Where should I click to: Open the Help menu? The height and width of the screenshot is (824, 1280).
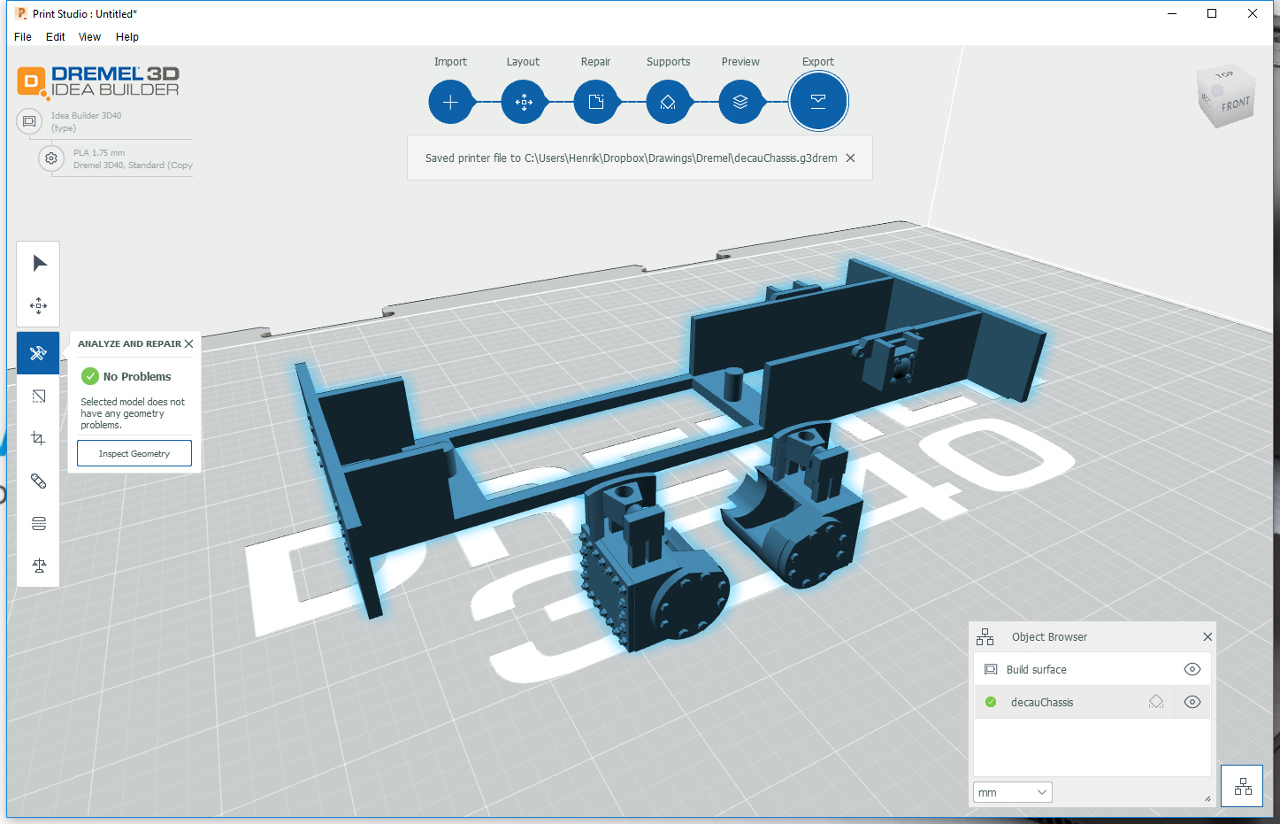(127, 37)
